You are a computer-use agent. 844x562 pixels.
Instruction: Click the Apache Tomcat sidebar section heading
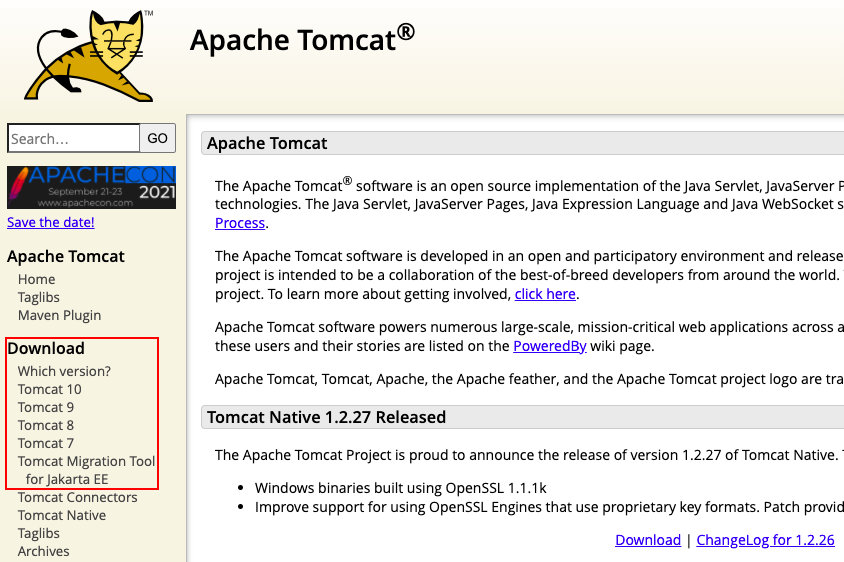click(x=66, y=256)
